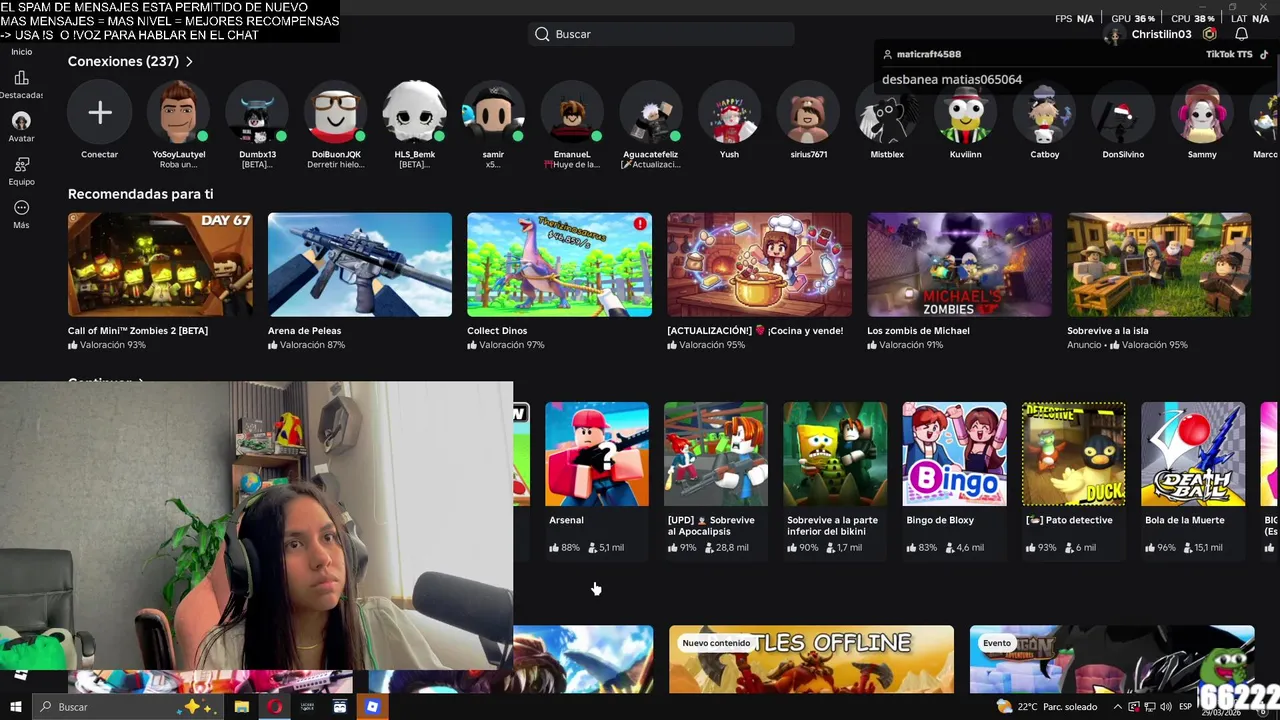1280x720 pixels.
Task: Open sirius7671's connection avatar
Action: [808, 113]
